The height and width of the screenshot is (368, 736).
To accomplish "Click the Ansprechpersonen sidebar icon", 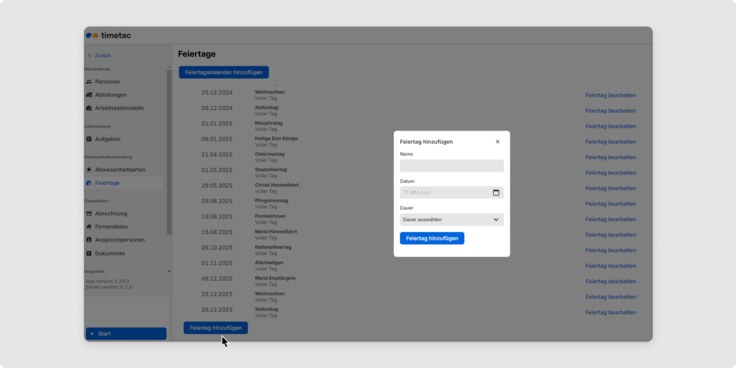I will 89,240.
